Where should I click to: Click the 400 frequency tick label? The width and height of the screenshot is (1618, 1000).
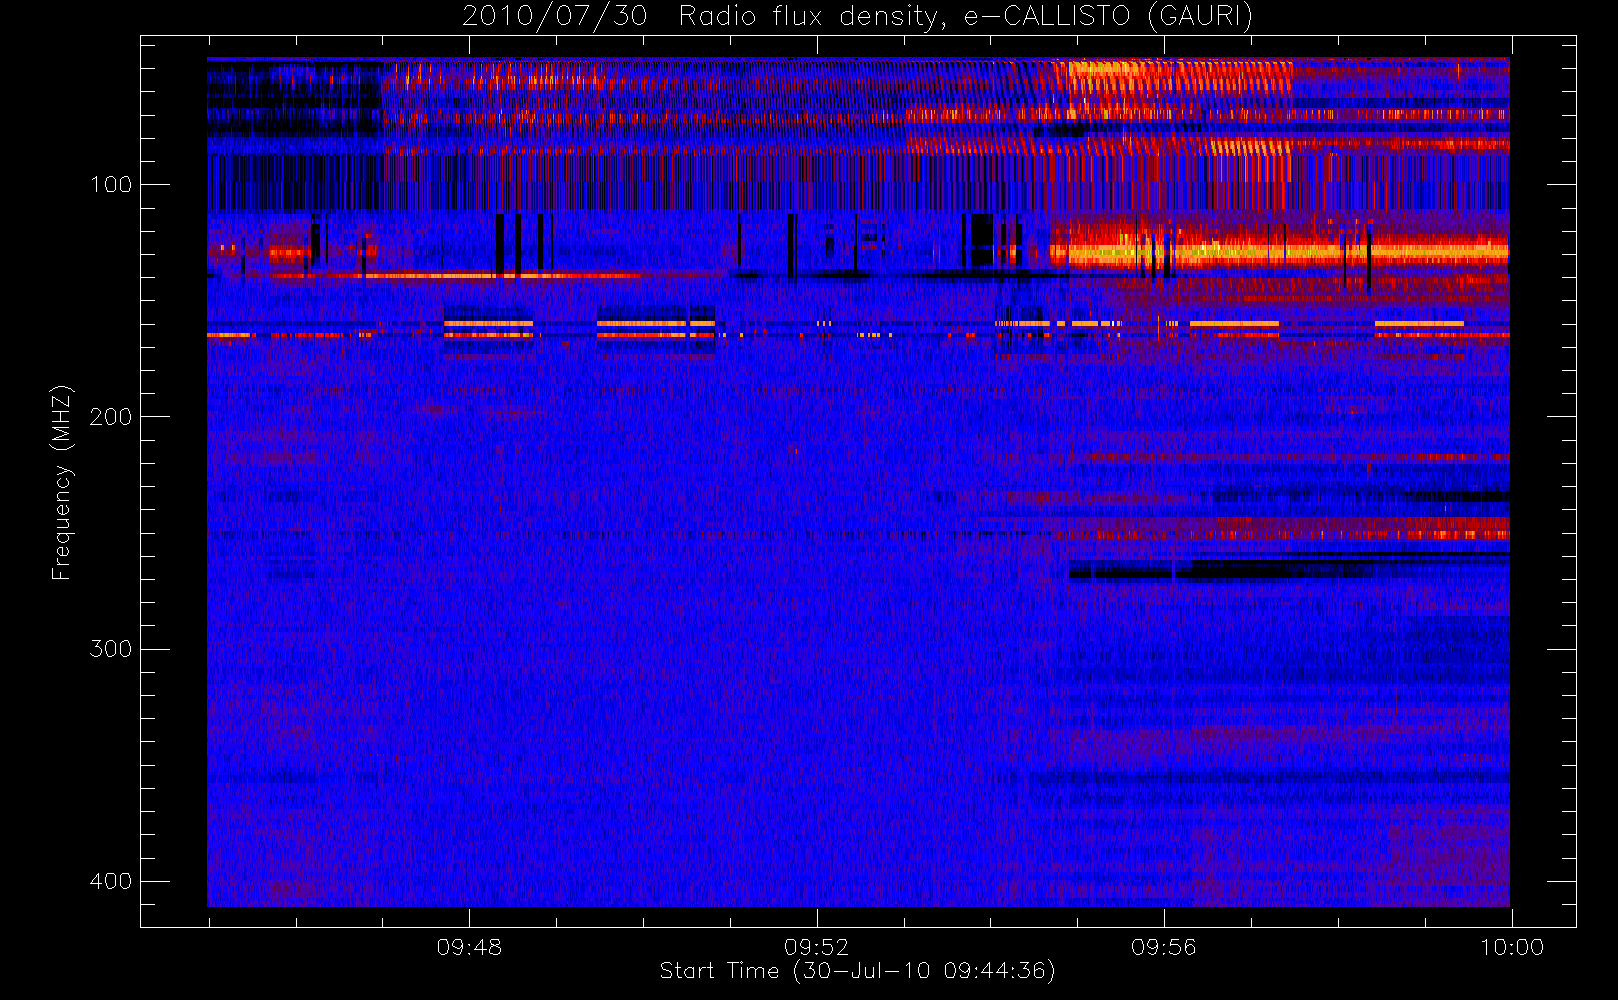click(x=111, y=881)
